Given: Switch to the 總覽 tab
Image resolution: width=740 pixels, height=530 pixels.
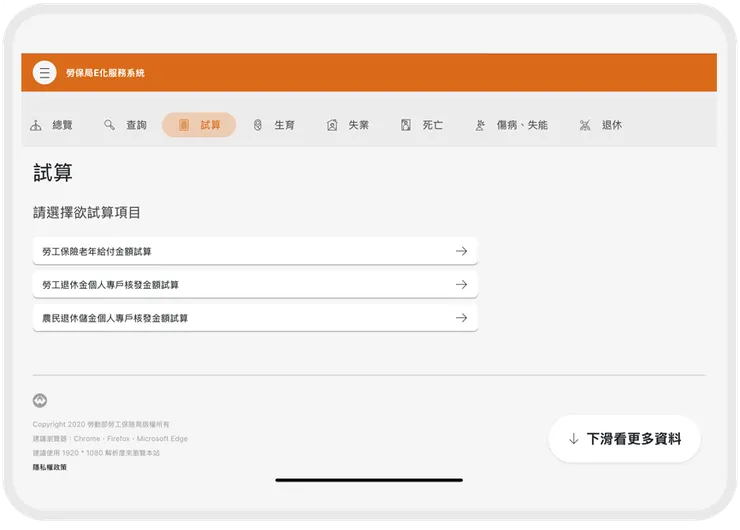Looking at the screenshot, I should coord(51,125).
